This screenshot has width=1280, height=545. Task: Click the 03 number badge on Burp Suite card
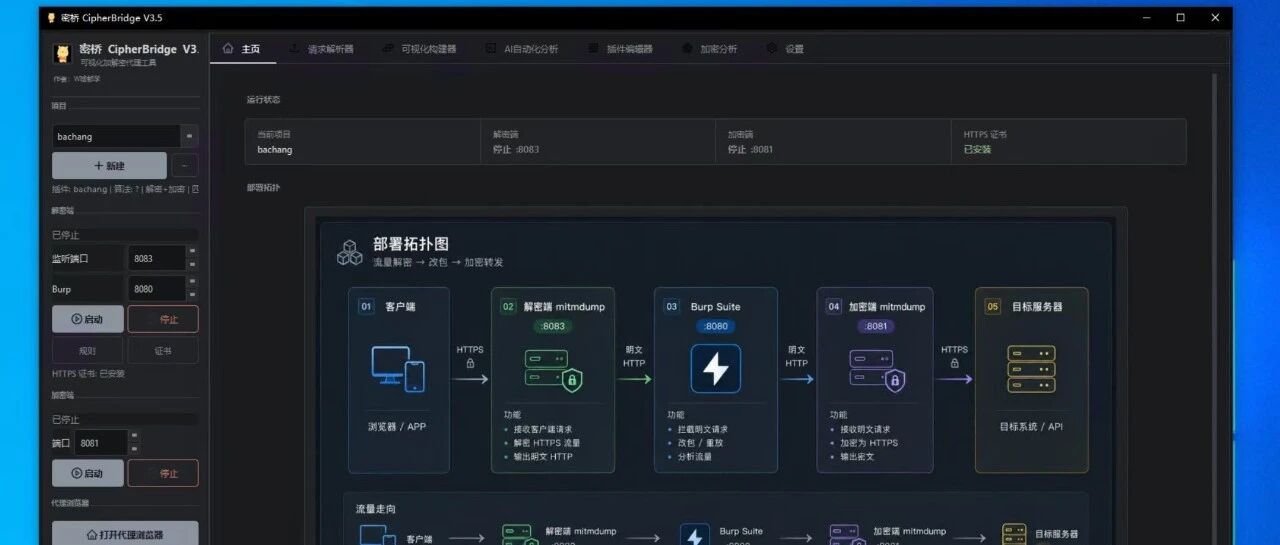point(672,307)
